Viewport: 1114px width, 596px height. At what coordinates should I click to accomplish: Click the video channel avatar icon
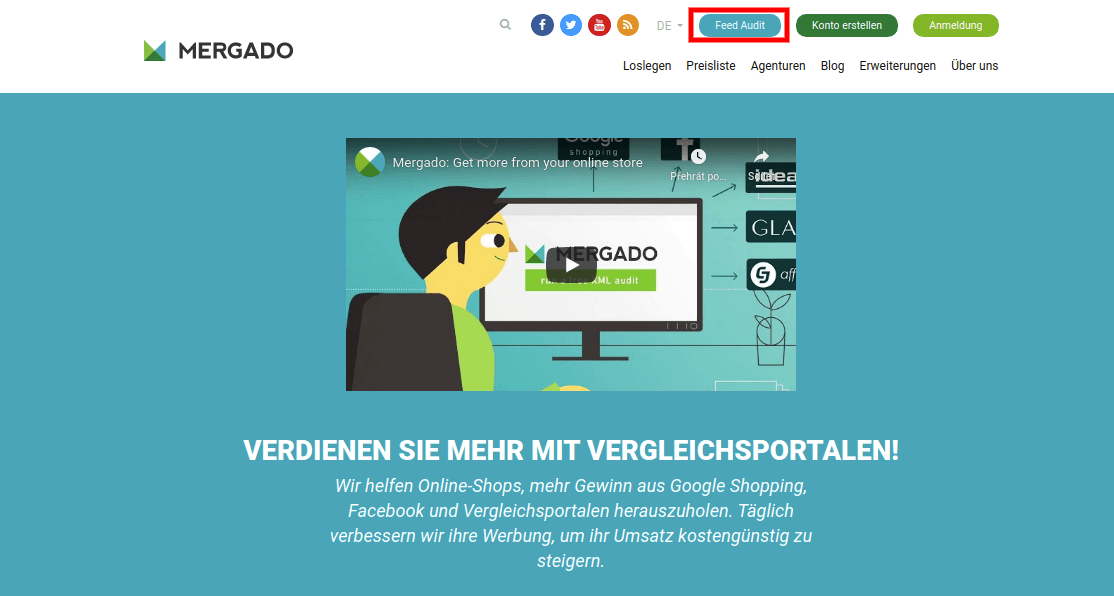pyautogui.click(x=370, y=162)
